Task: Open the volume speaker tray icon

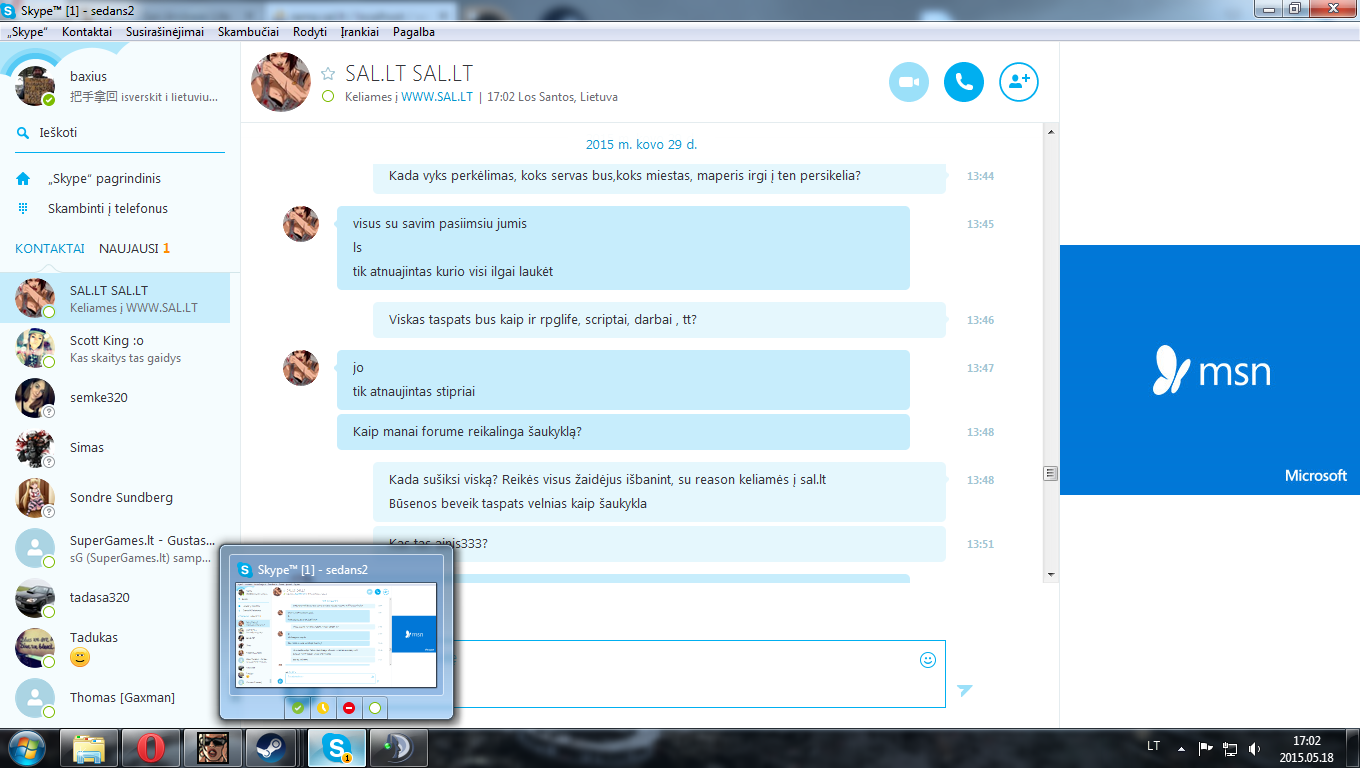Action: coord(1254,748)
